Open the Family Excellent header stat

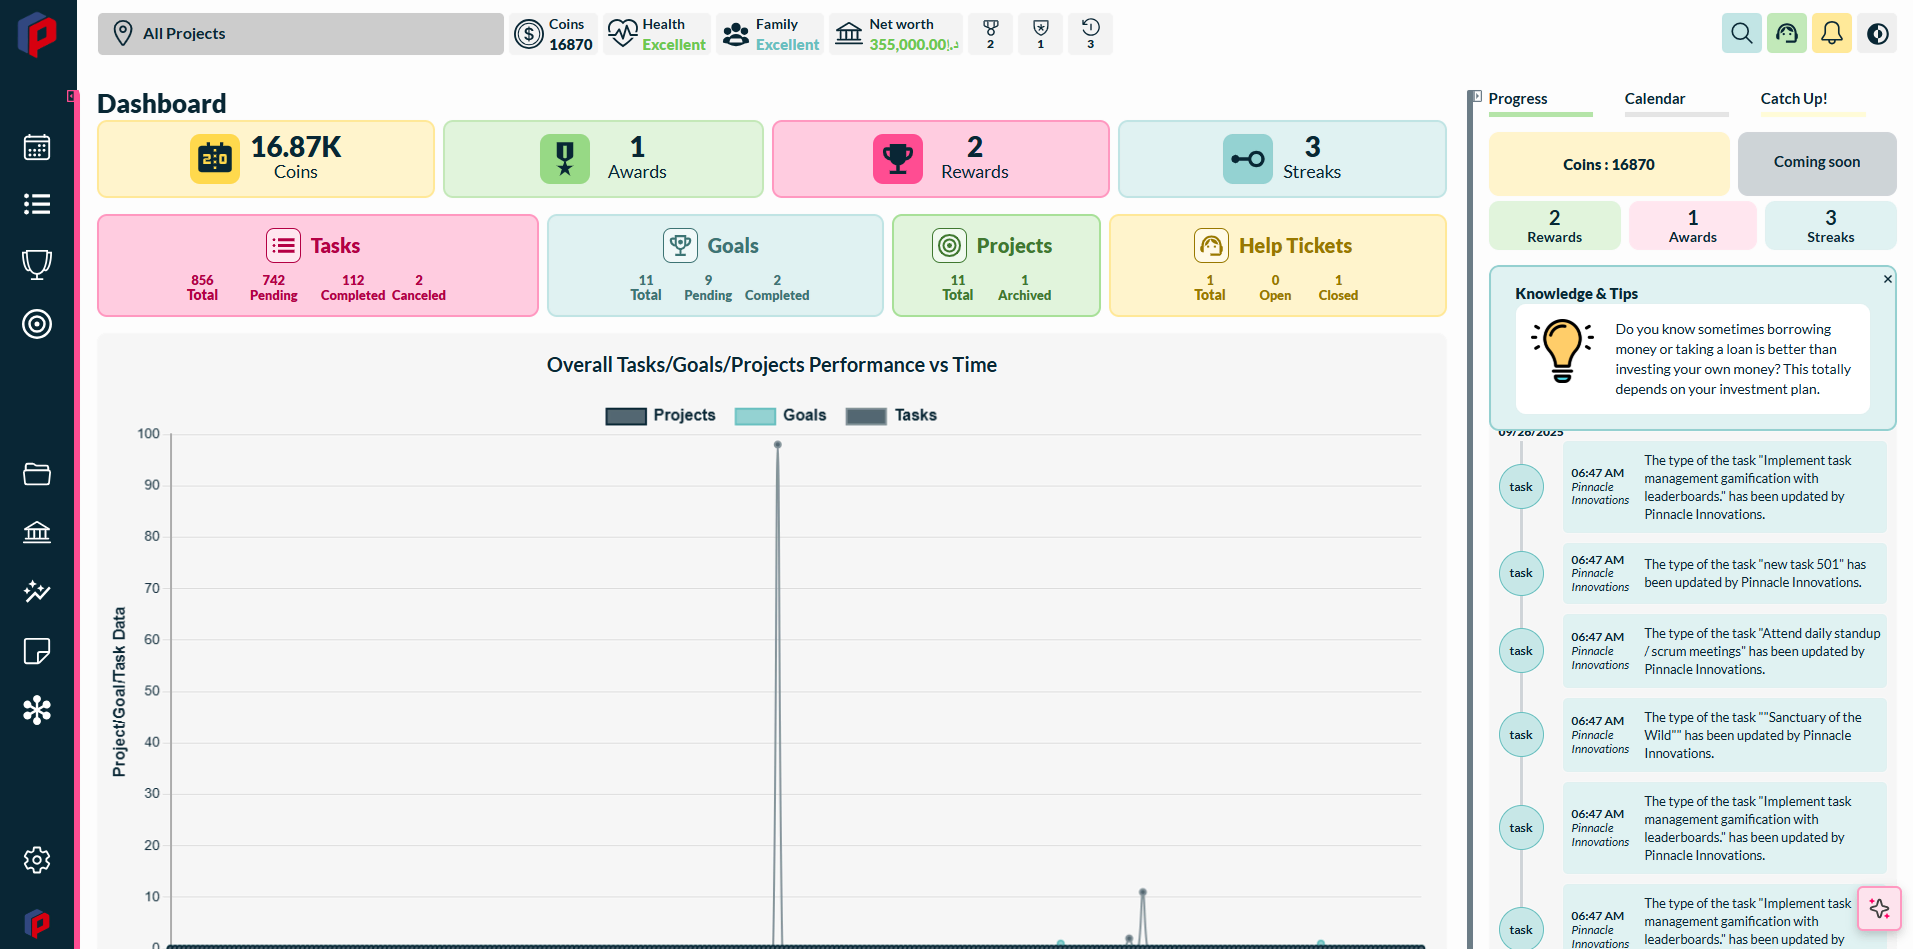pos(770,34)
